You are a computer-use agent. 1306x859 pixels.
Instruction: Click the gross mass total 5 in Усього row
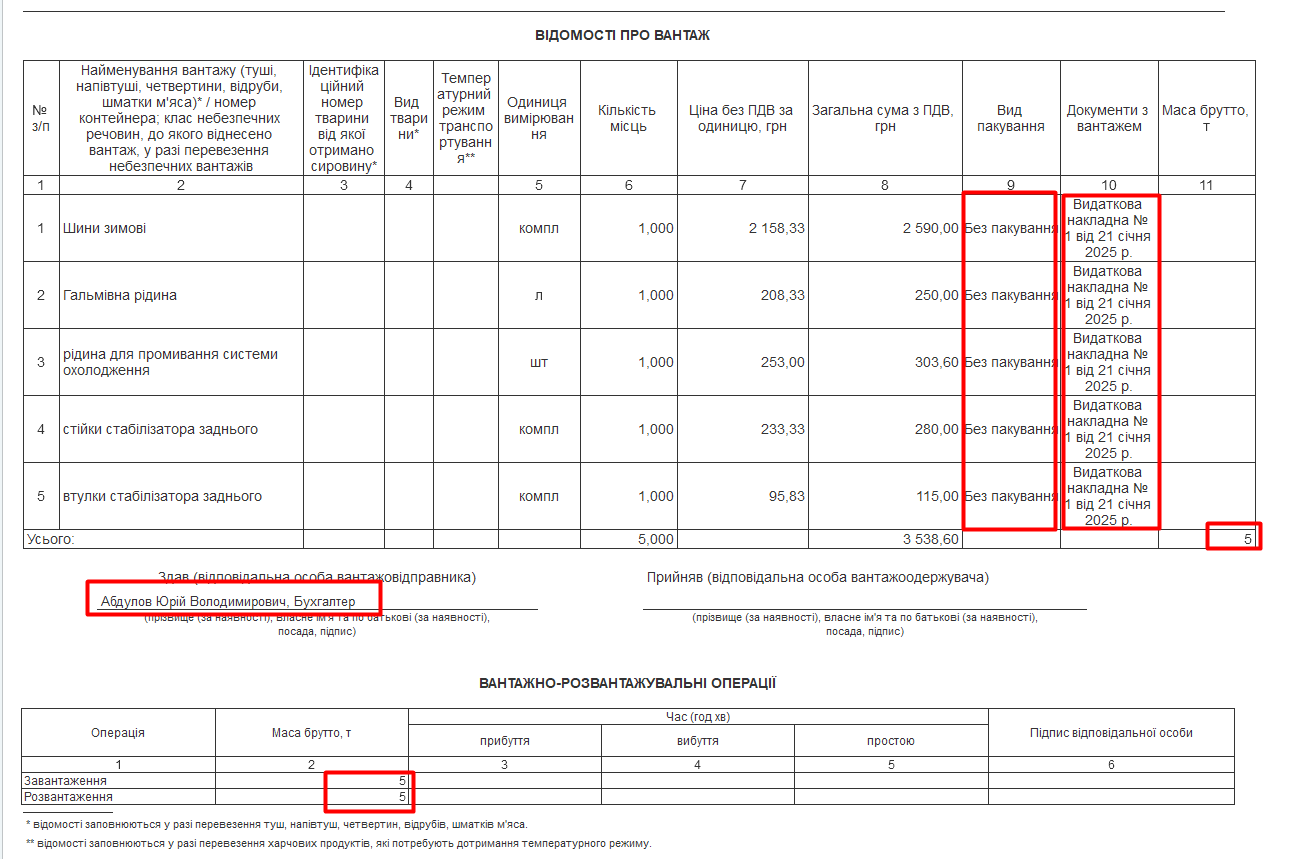[1247, 539]
